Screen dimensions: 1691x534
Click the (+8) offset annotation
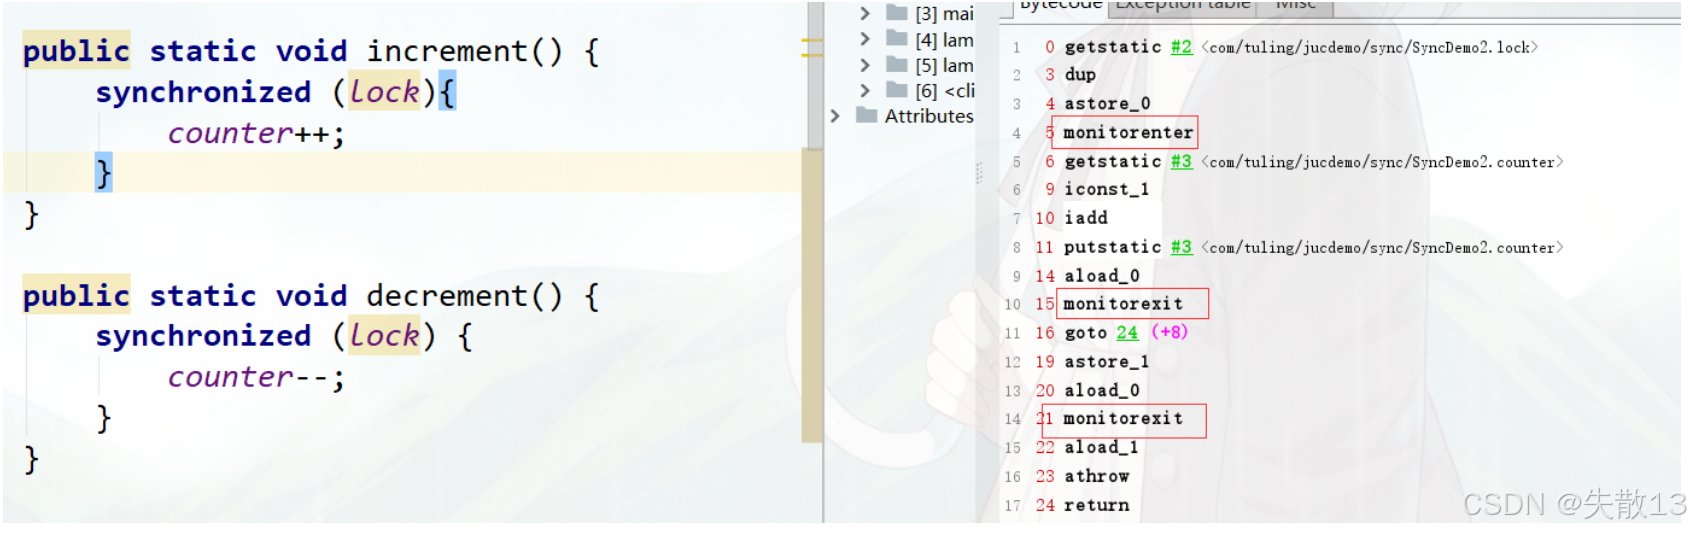pos(1169,332)
